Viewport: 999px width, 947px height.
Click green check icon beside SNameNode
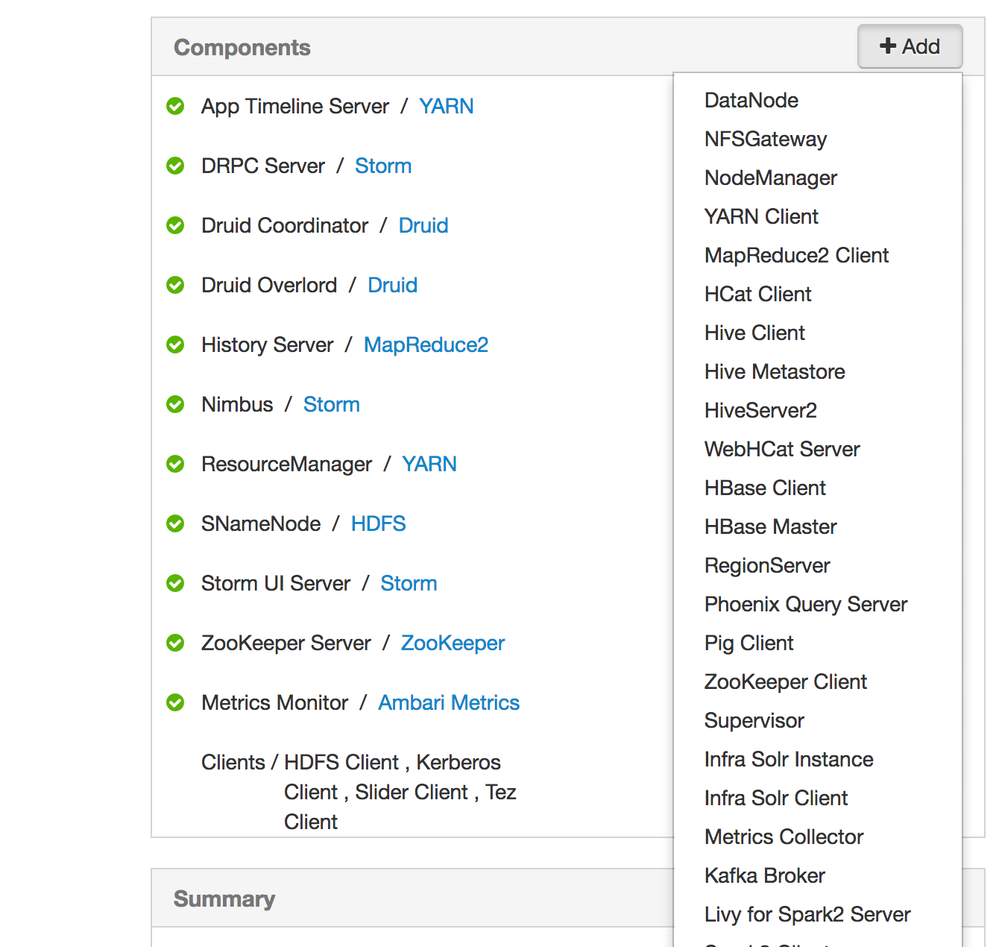[x=175, y=524]
